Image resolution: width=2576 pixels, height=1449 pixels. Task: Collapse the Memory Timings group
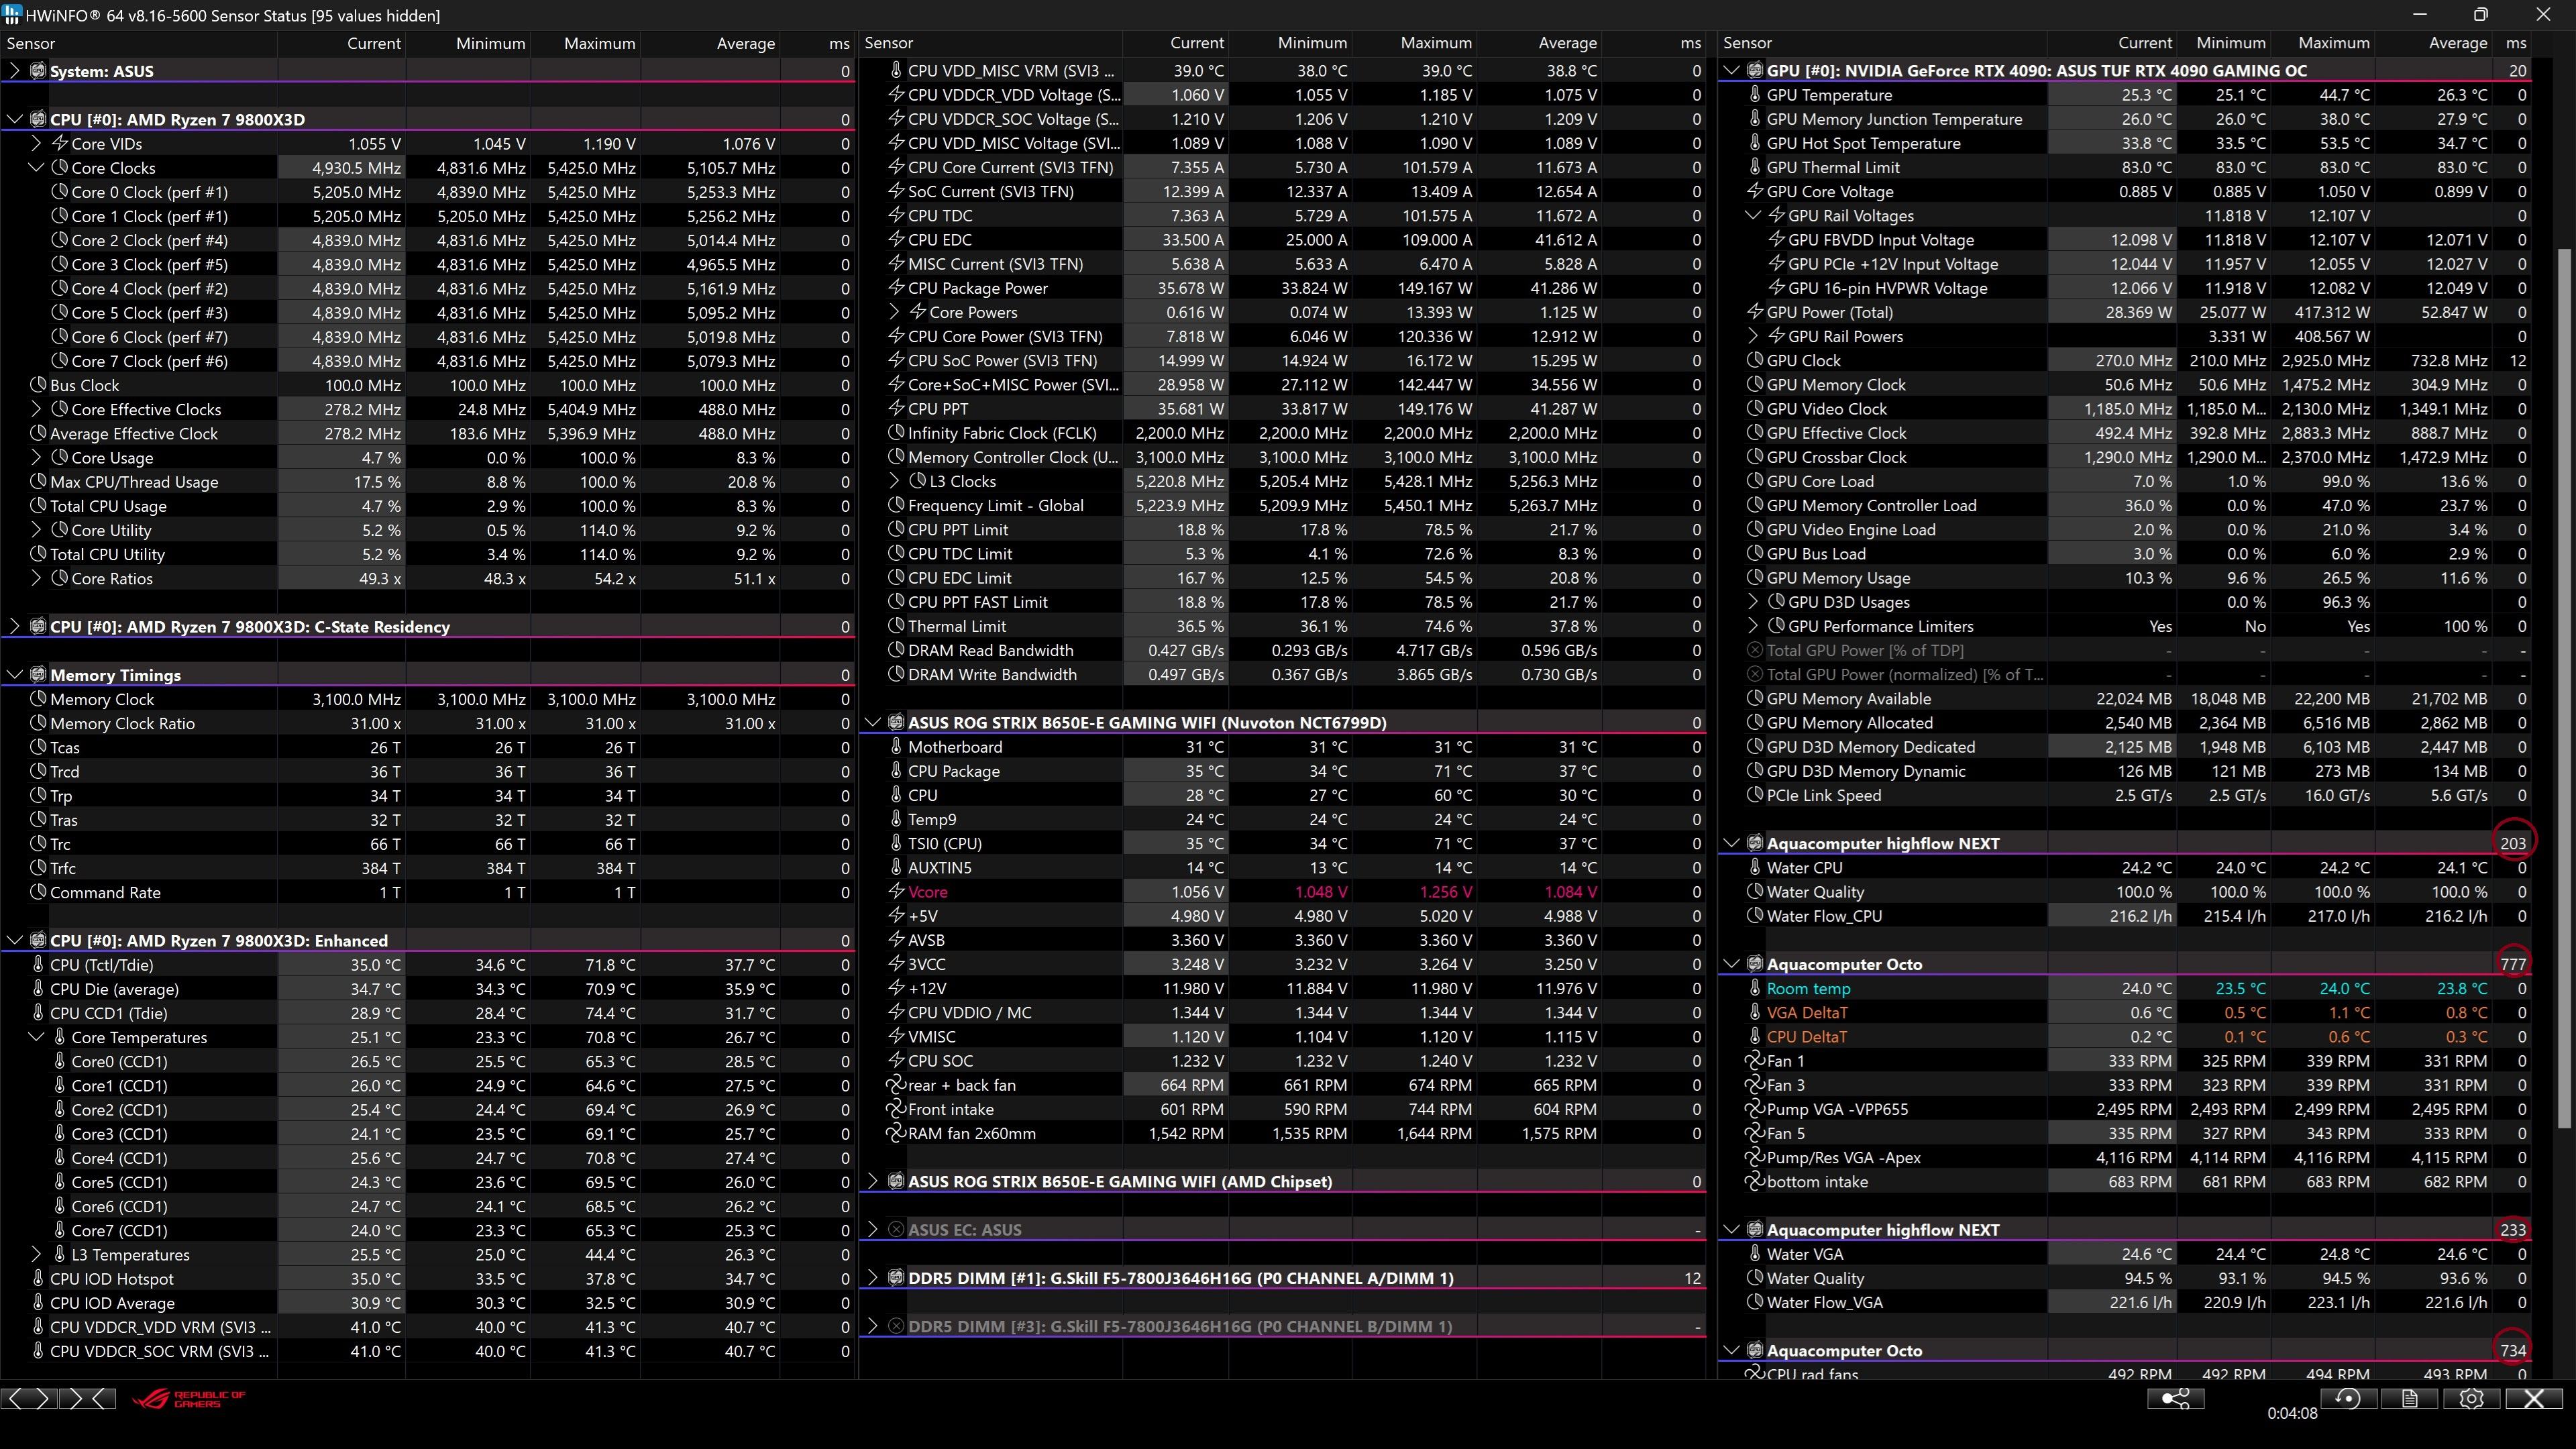(x=14, y=675)
